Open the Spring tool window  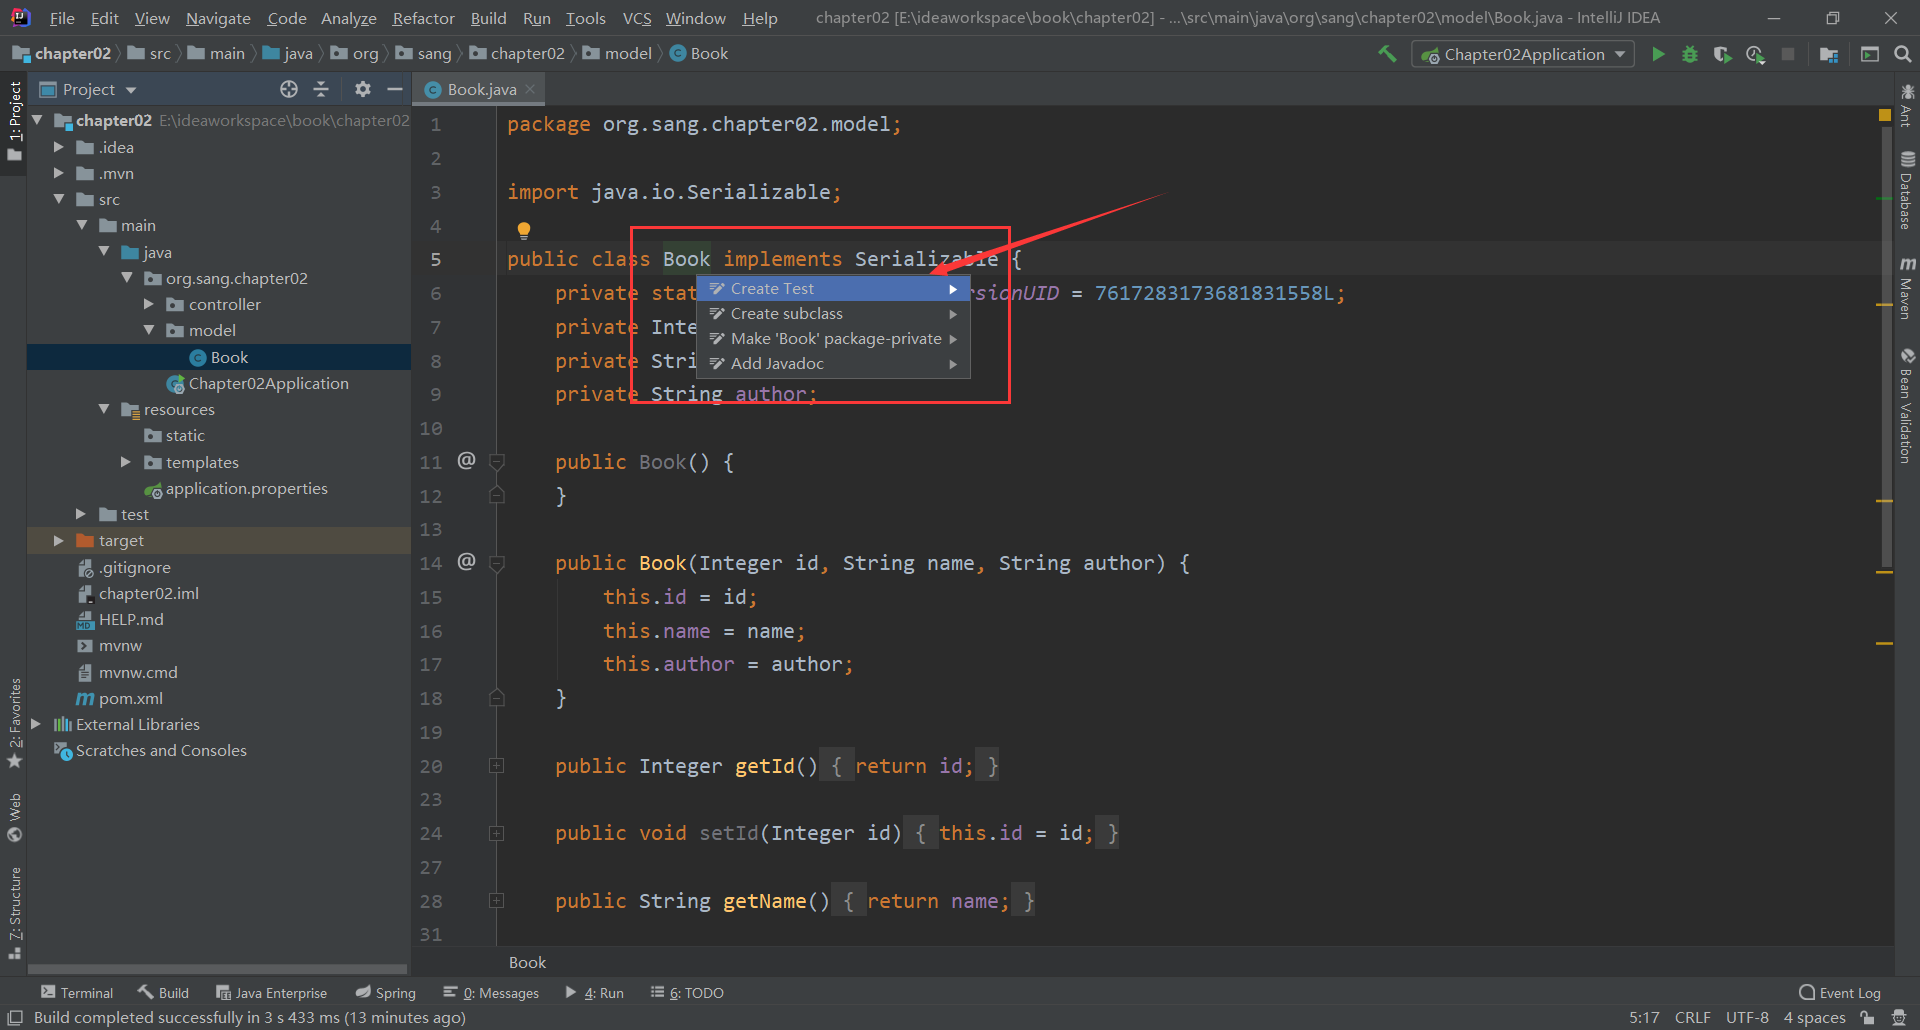386,992
